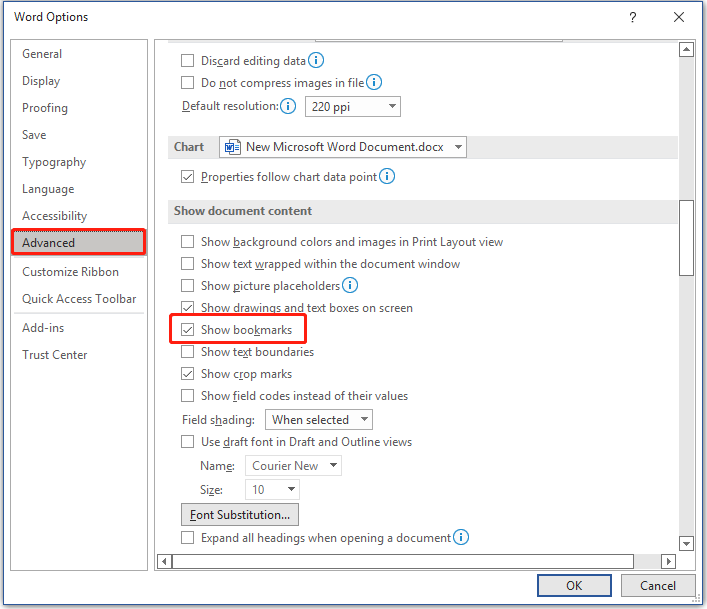Click info icon beside Default resolution label
The image size is (707, 609).
(x=288, y=106)
